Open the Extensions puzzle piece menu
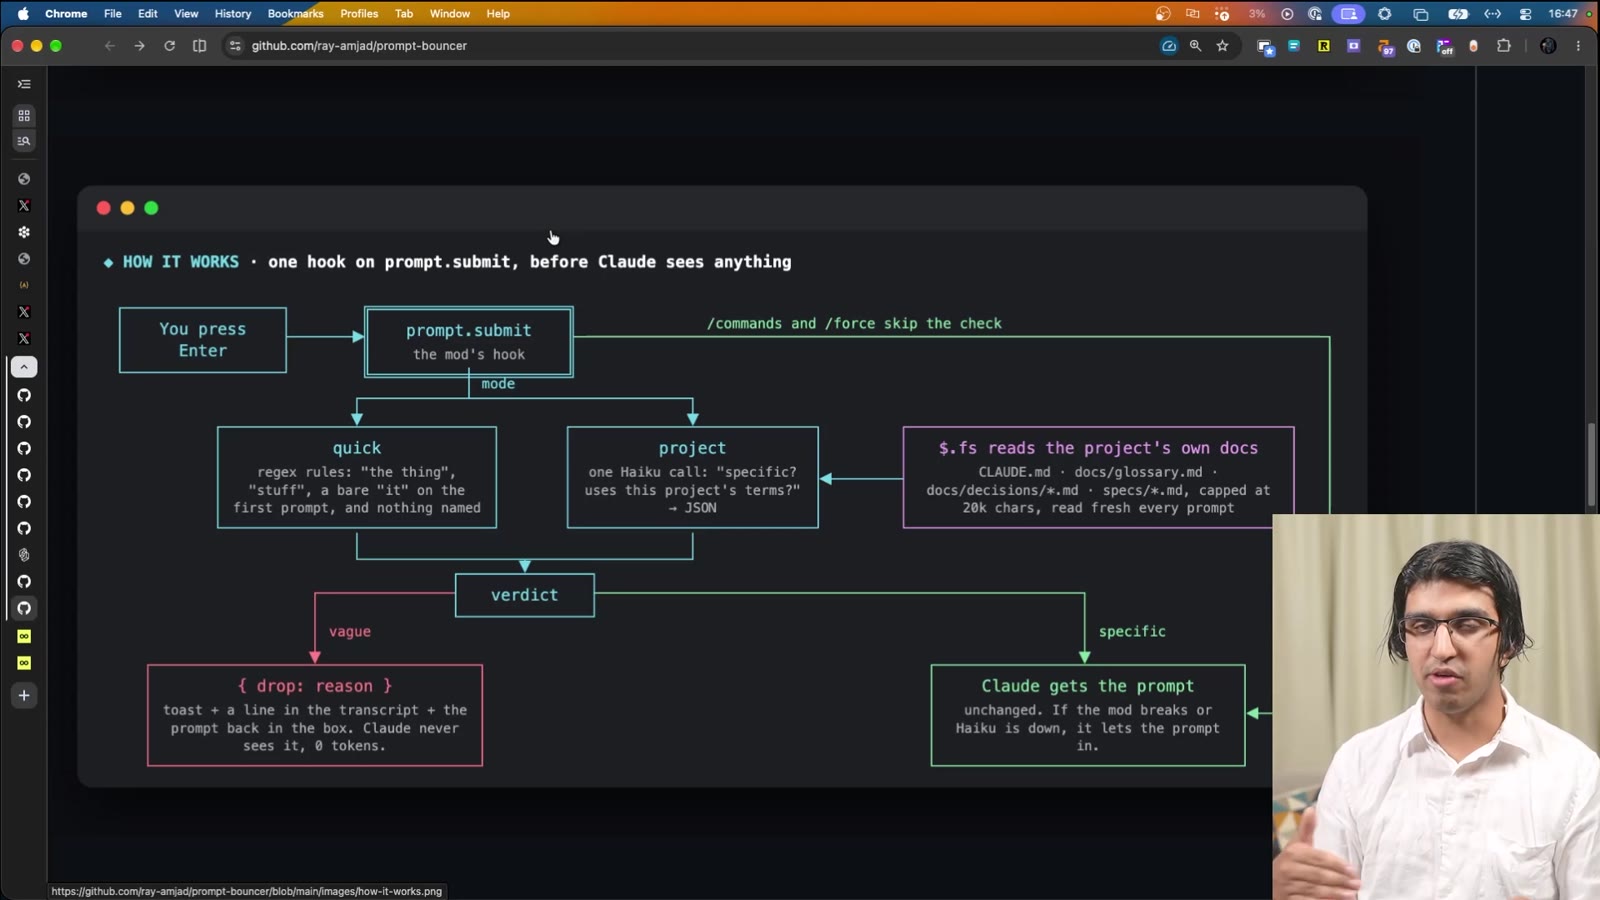The width and height of the screenshot is (1600, 900). (1504, 46)
